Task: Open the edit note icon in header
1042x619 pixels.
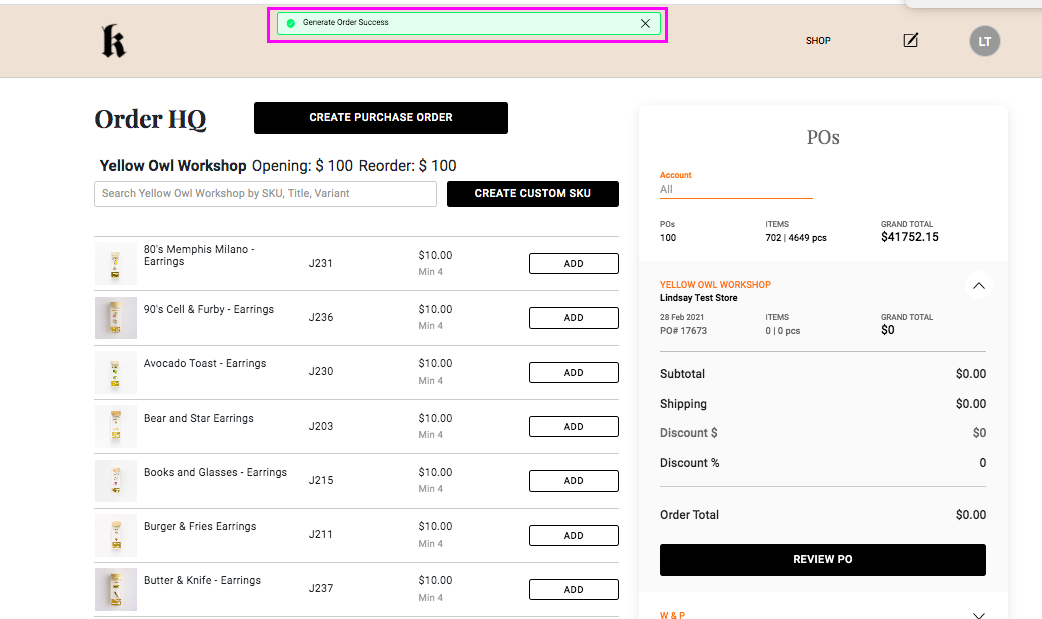Action: [910, 41]
